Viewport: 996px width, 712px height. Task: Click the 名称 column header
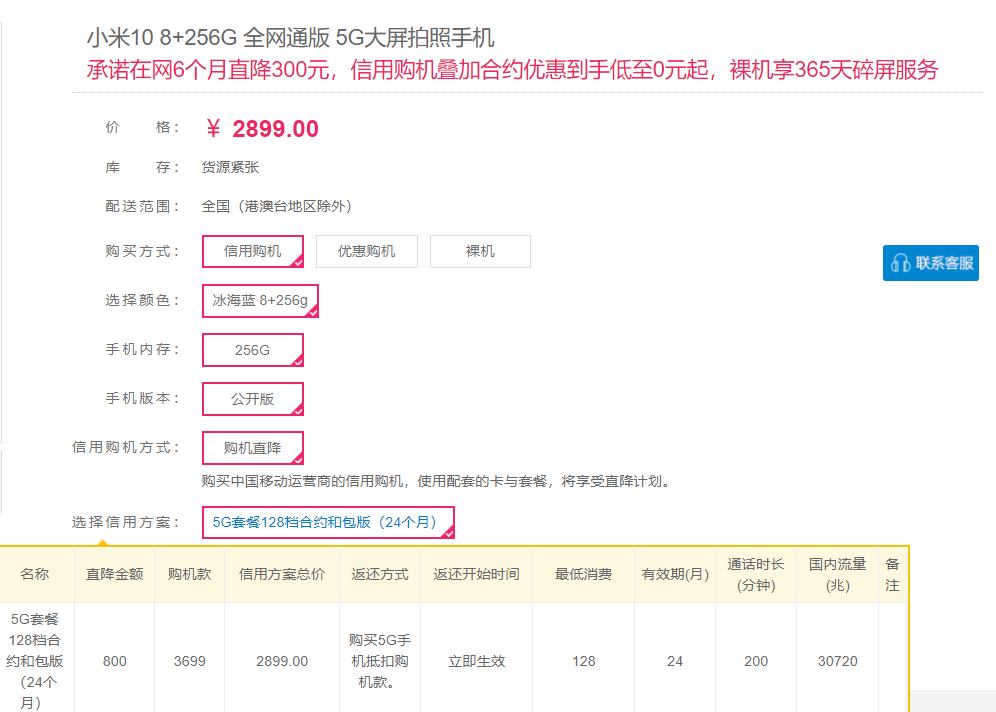coord(37,573)
